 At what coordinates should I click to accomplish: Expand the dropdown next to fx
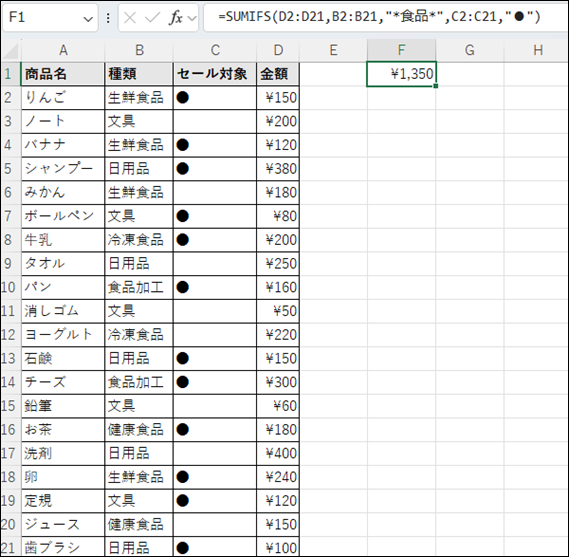click(x=192, y=18)
